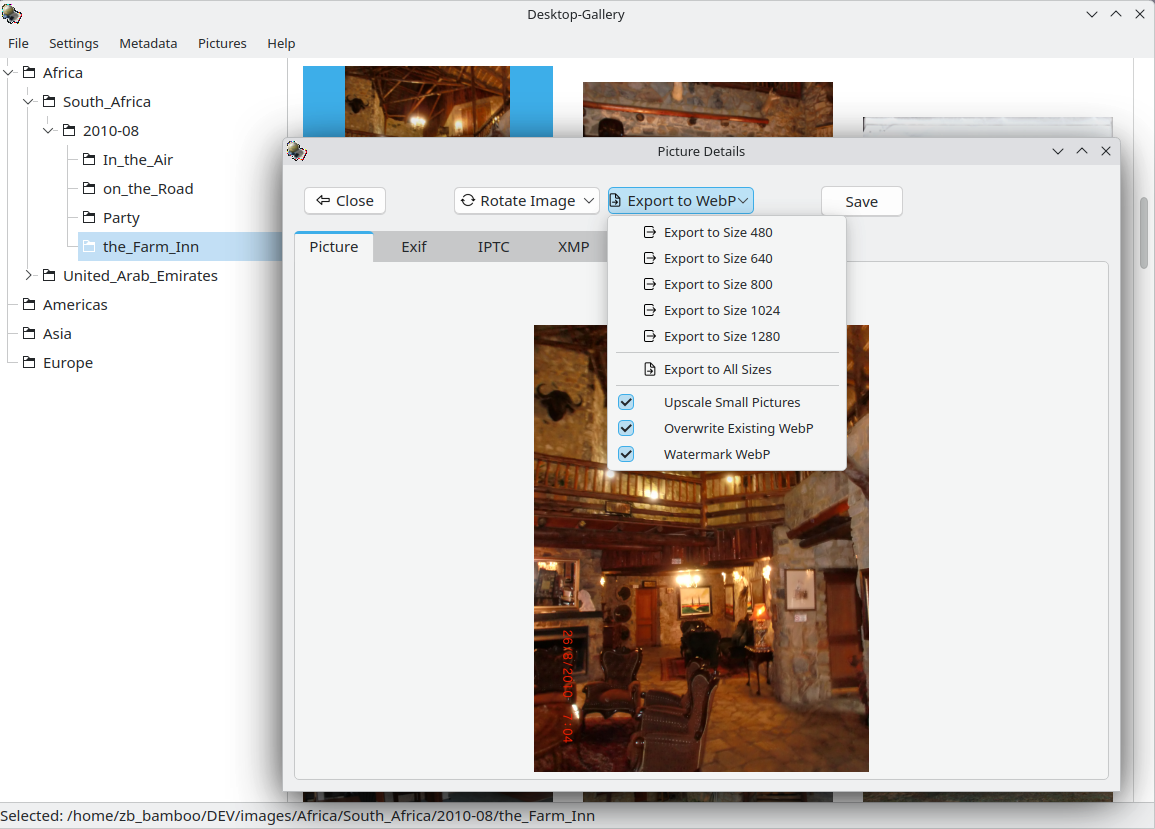The width and height of the screenshot is (1155, 829).
Task: Choose Export to Size 1024
Action: click(x=721, y=311)
